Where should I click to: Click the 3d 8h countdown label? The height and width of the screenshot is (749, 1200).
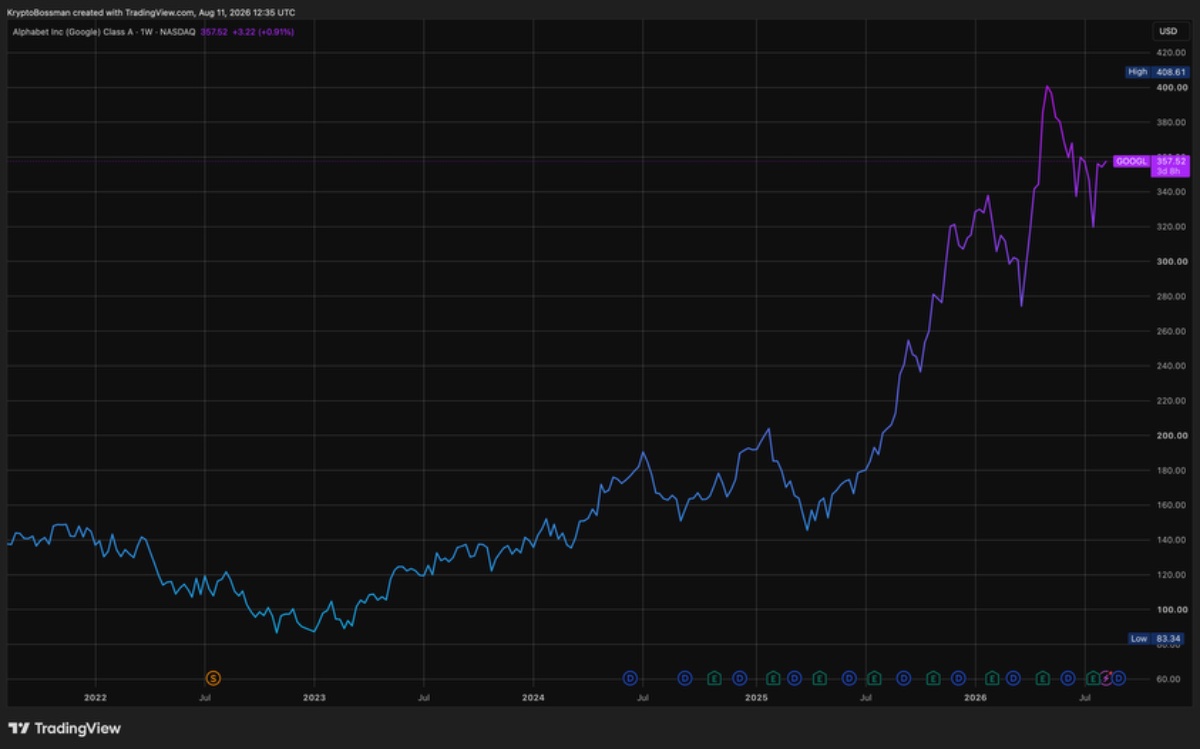tap(1170, 172)
